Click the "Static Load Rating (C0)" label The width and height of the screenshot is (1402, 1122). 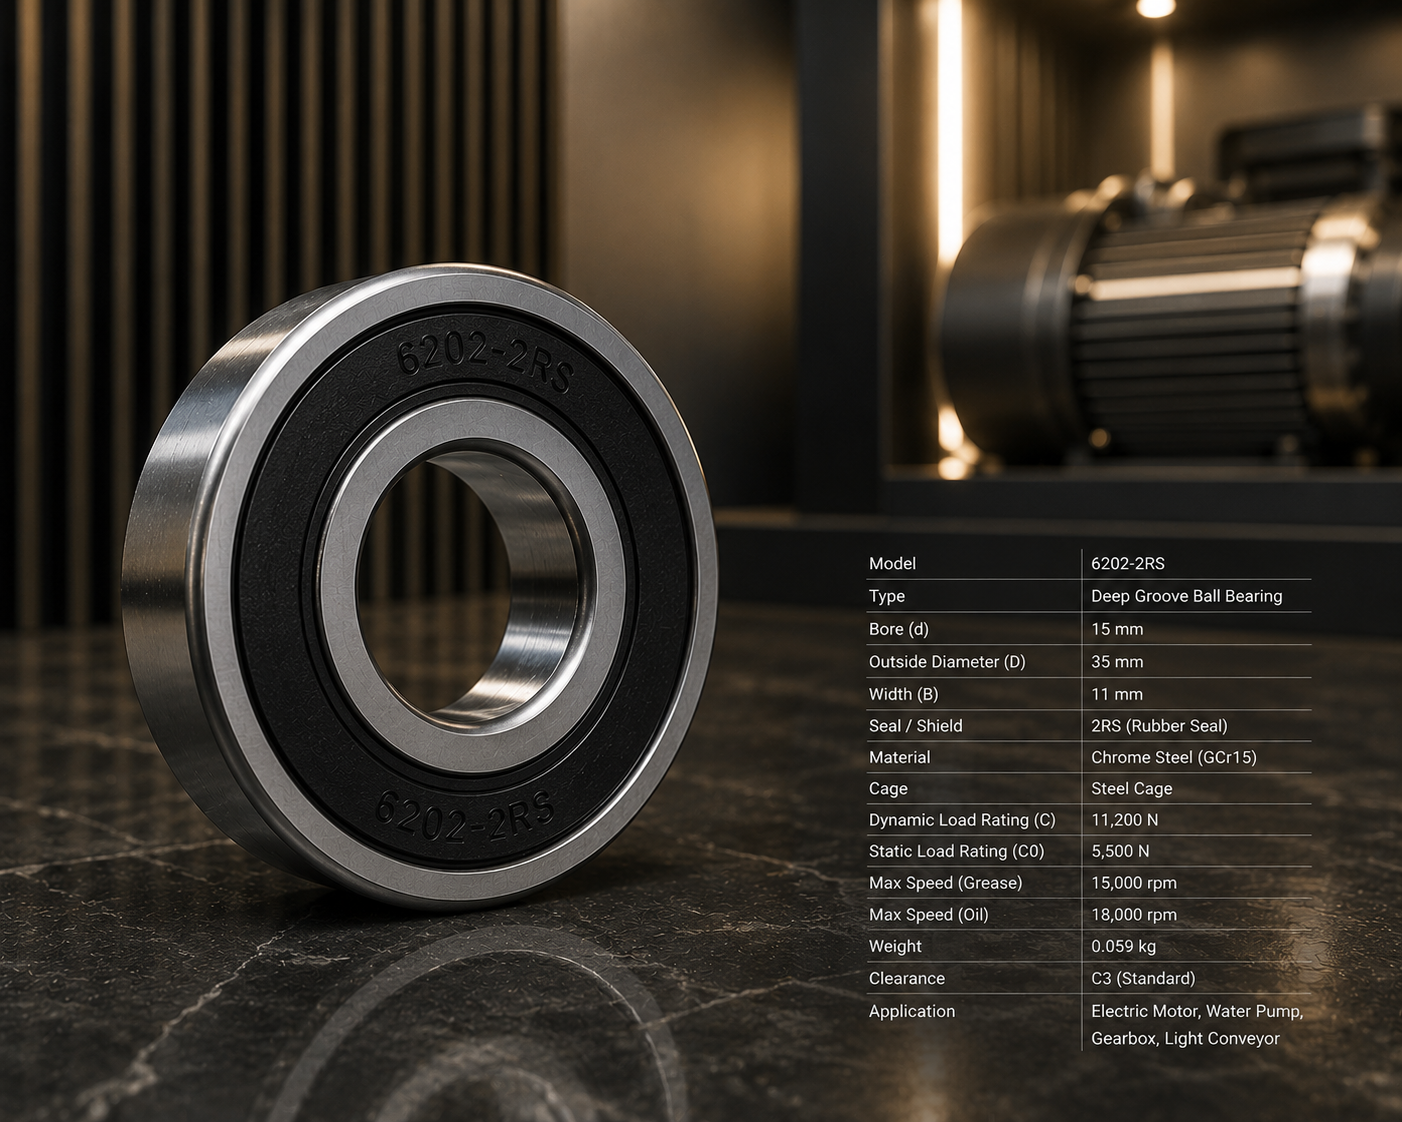point(957,851)
